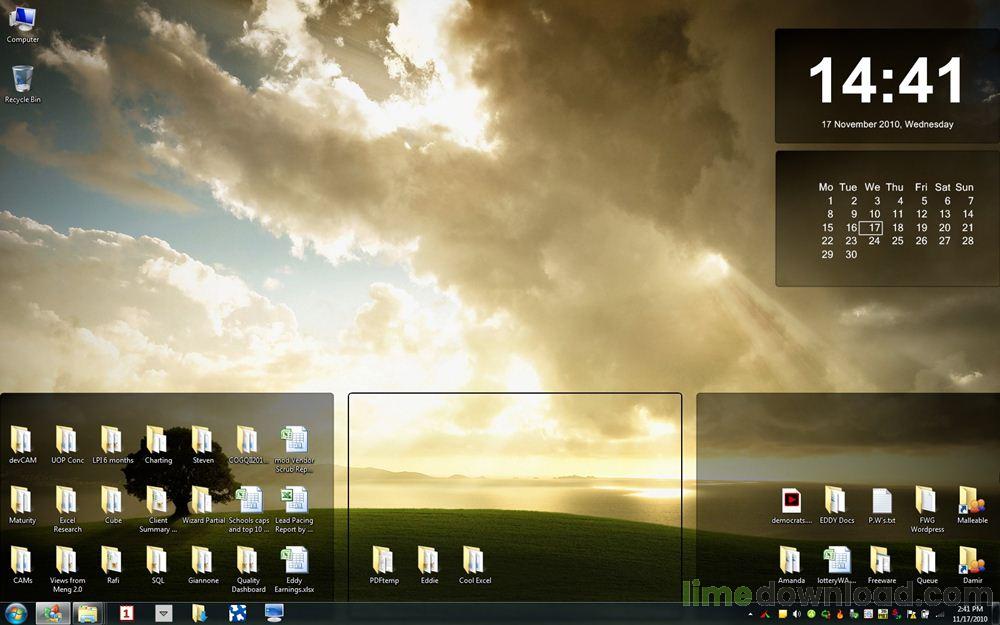Open the calendar app pinned to the taskbar

pos(128,614)
